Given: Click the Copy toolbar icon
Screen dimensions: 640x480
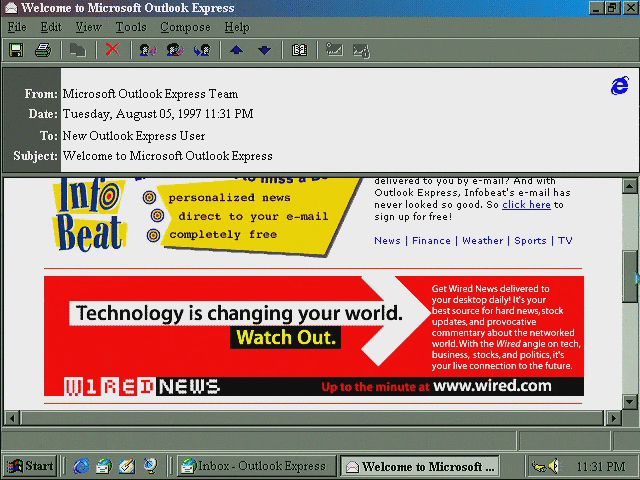Looking at the screenshot, I should [x=78, y=50].
